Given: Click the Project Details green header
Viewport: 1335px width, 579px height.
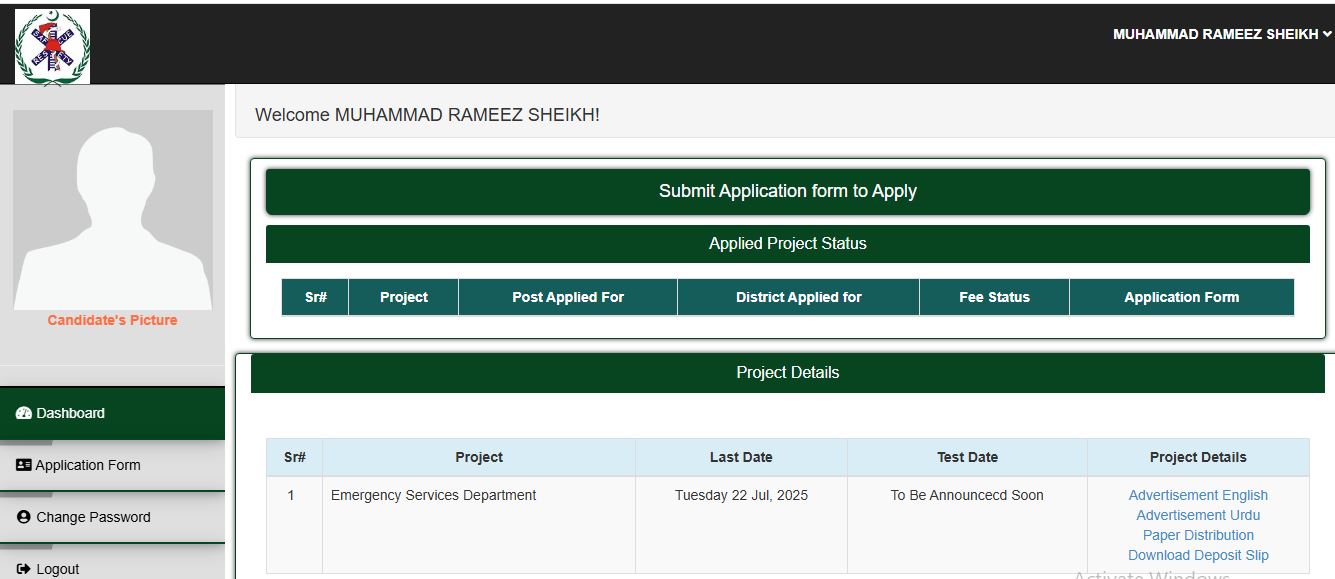Looking at the screenshot, I should click(x=788, y=373).
